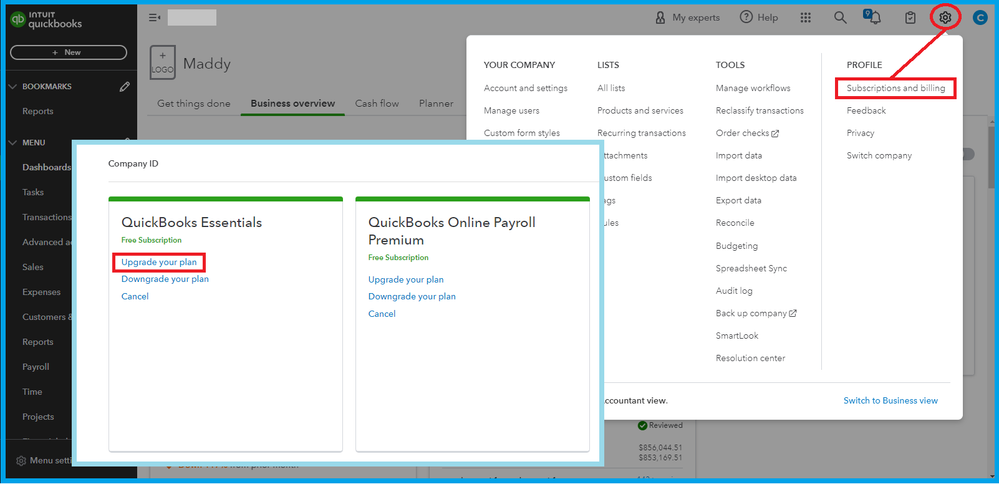Open the Settings gear icon
This screenshot has height=484, width=999.
pos(945,18)
